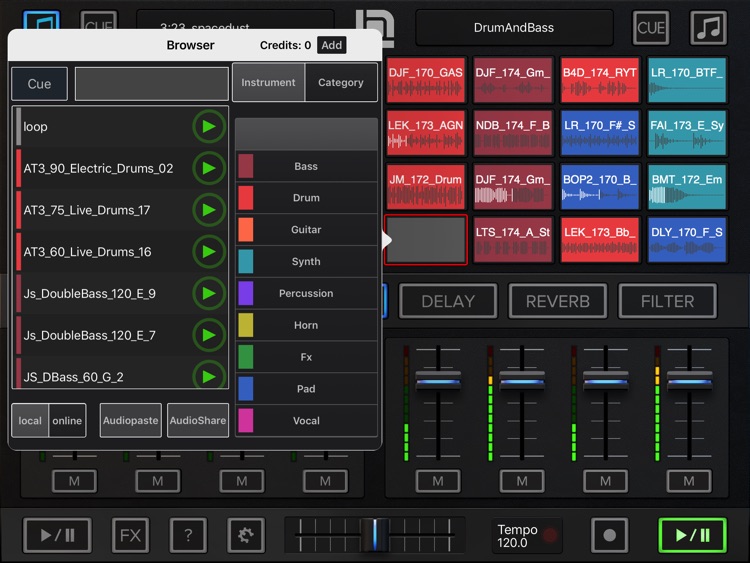Click the record button icon
The image size is (750, 563).
[609, 535]
